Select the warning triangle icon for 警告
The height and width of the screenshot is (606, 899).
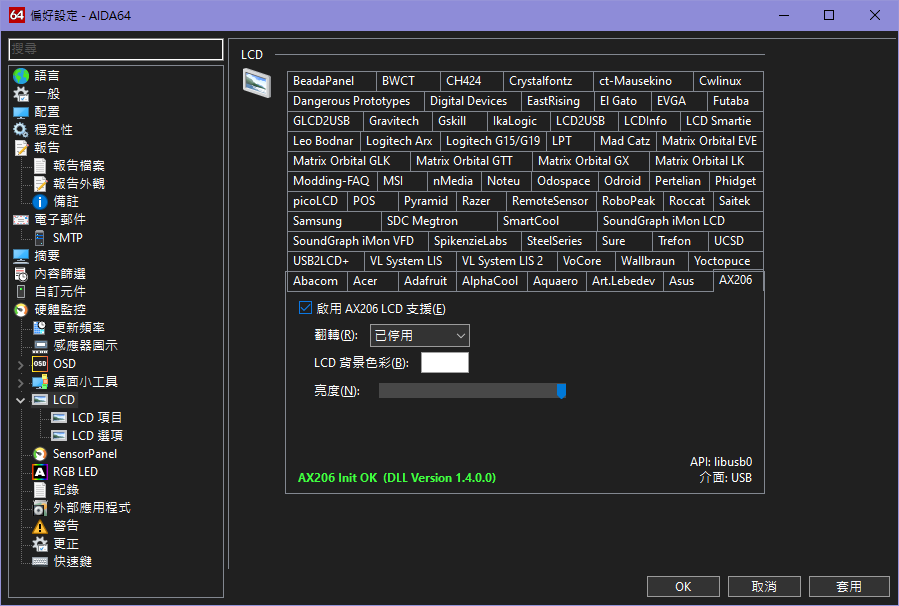click(40, 526)
